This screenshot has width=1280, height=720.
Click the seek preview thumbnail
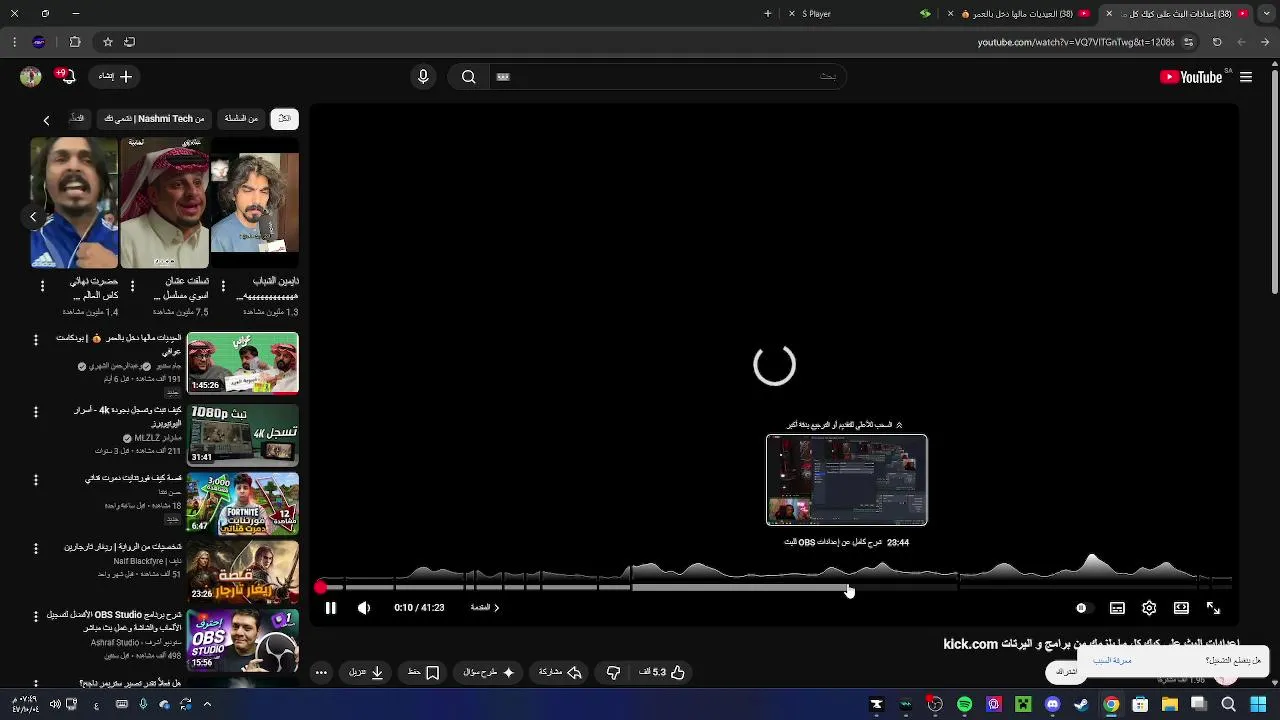coord(847,480)
